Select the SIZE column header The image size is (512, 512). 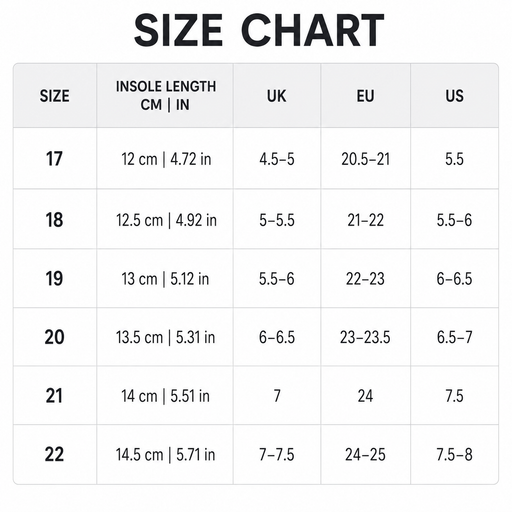pos(55,96)
